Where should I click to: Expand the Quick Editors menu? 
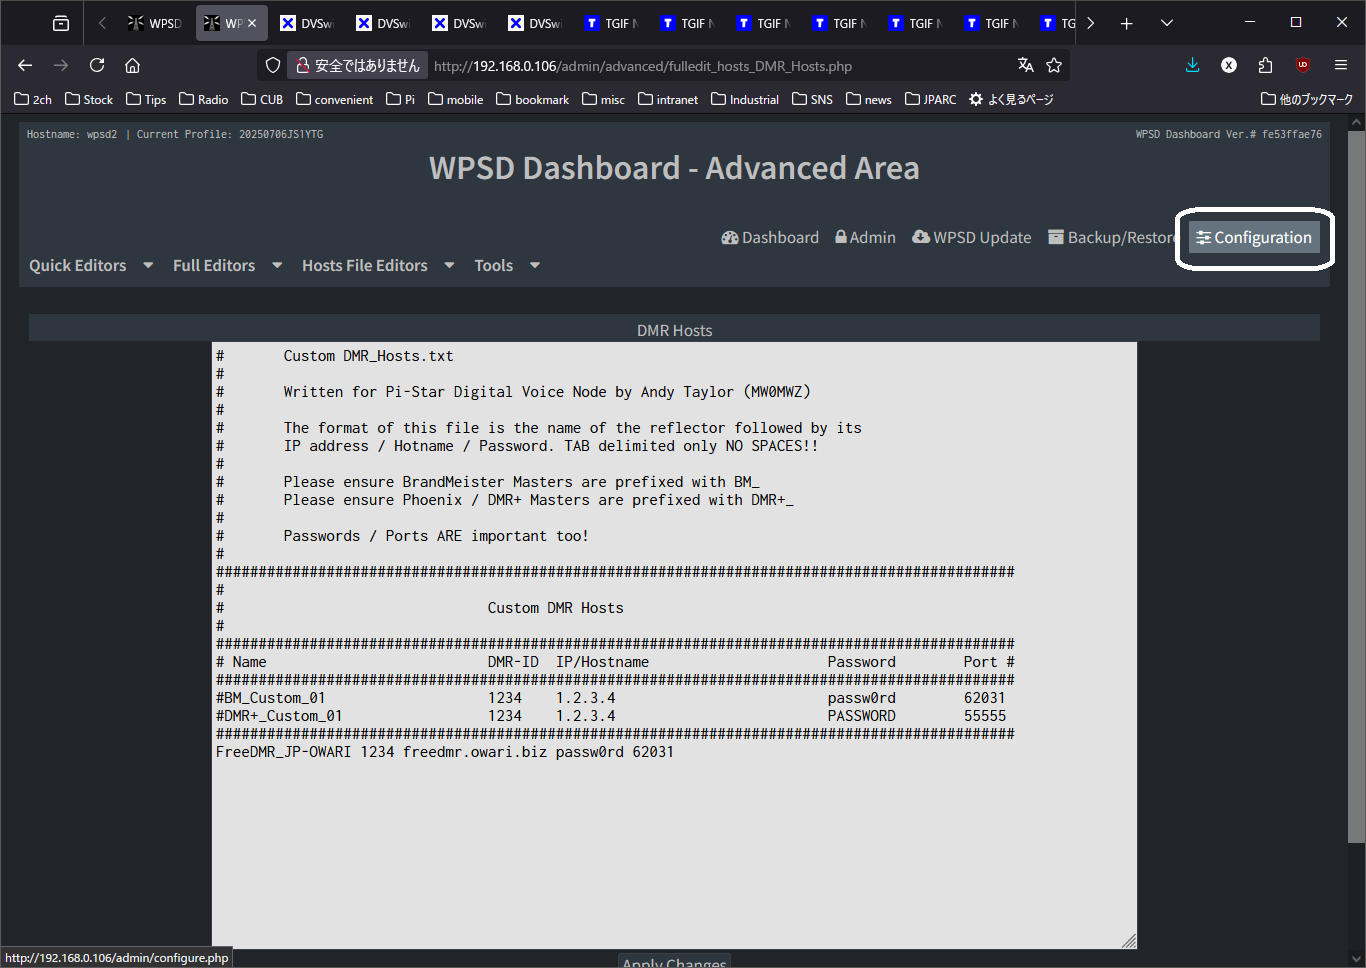tap(91, 265)
